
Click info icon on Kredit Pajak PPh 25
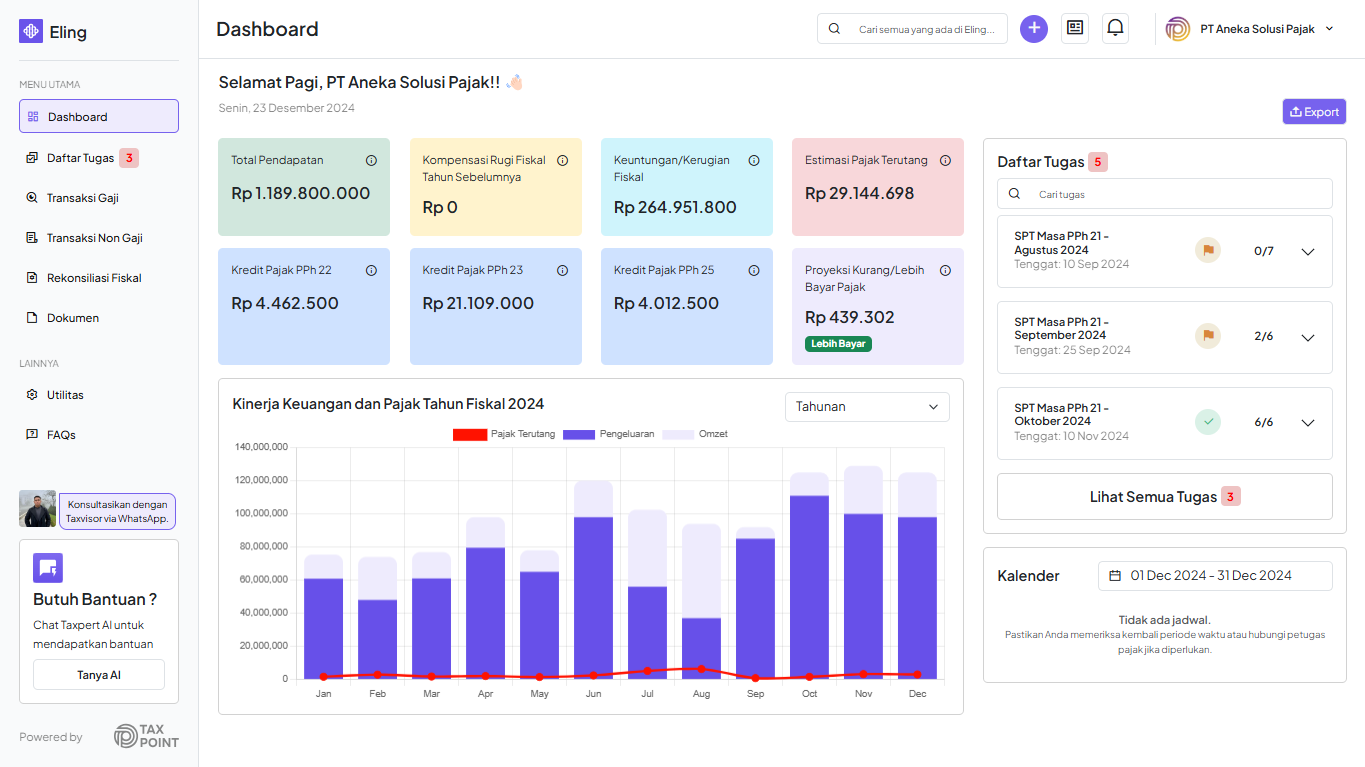coord(754,270)
